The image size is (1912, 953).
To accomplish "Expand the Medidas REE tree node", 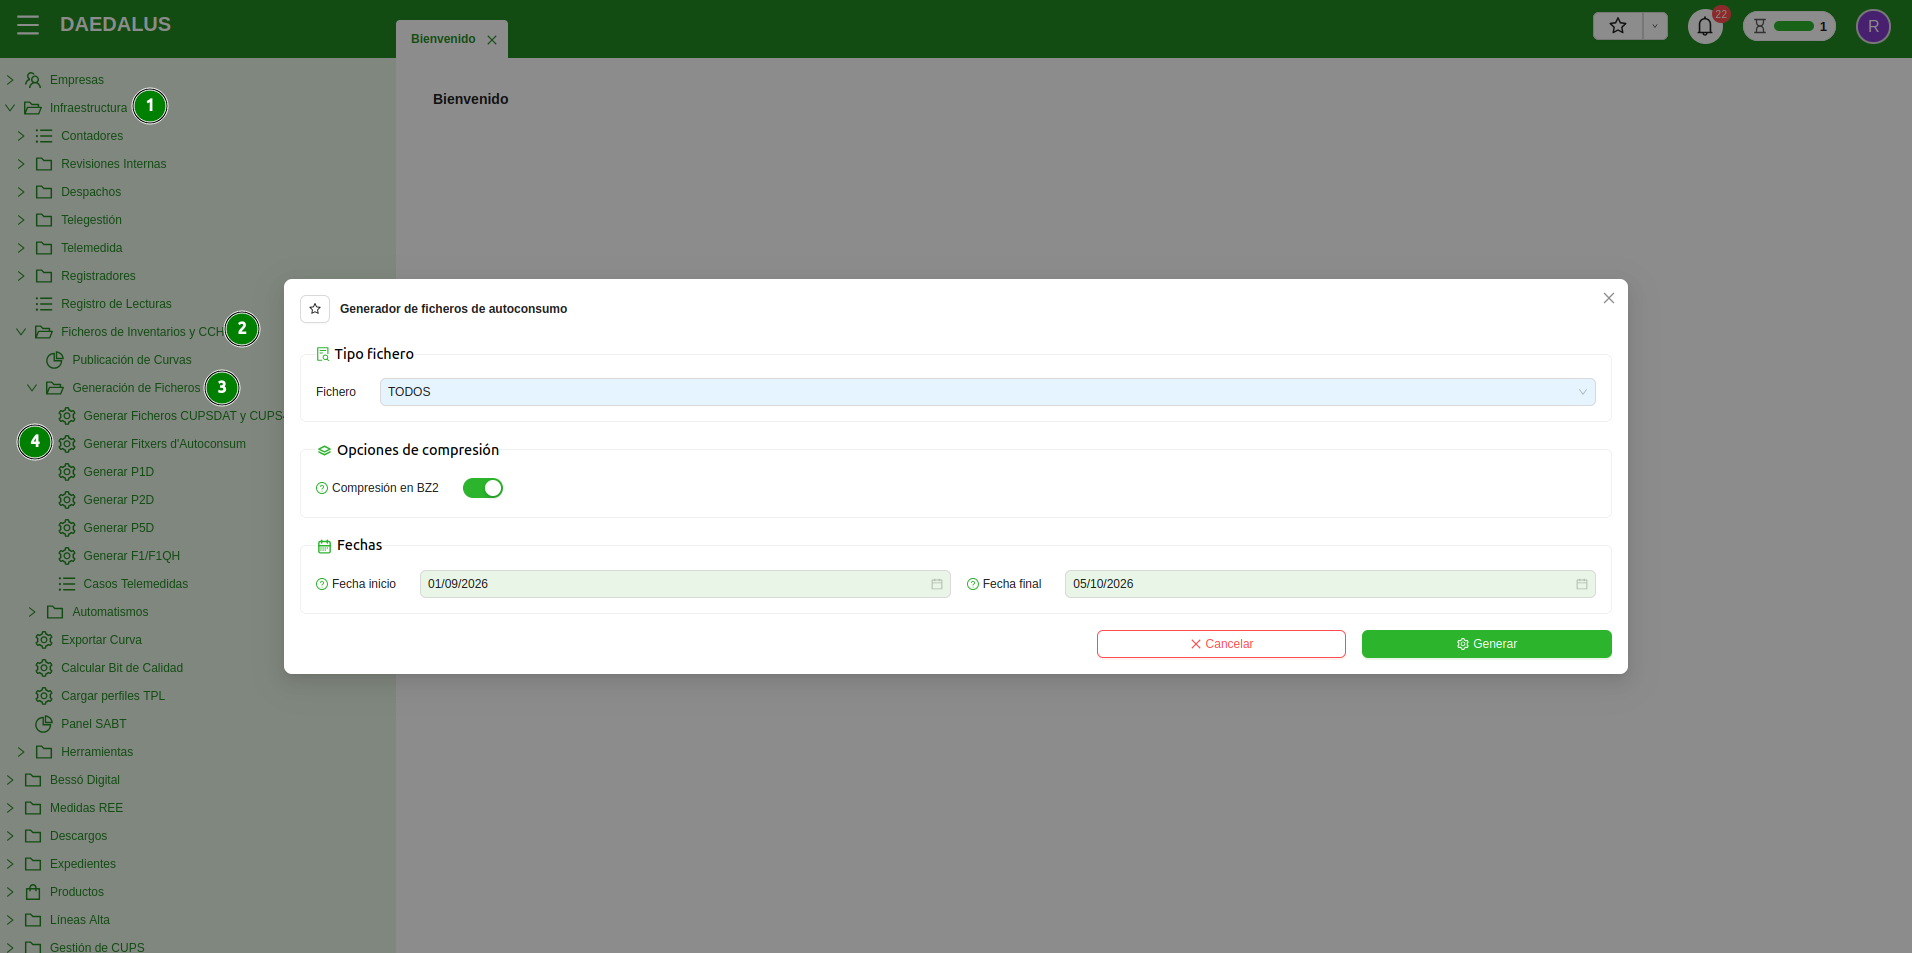I will coord(10,808).
